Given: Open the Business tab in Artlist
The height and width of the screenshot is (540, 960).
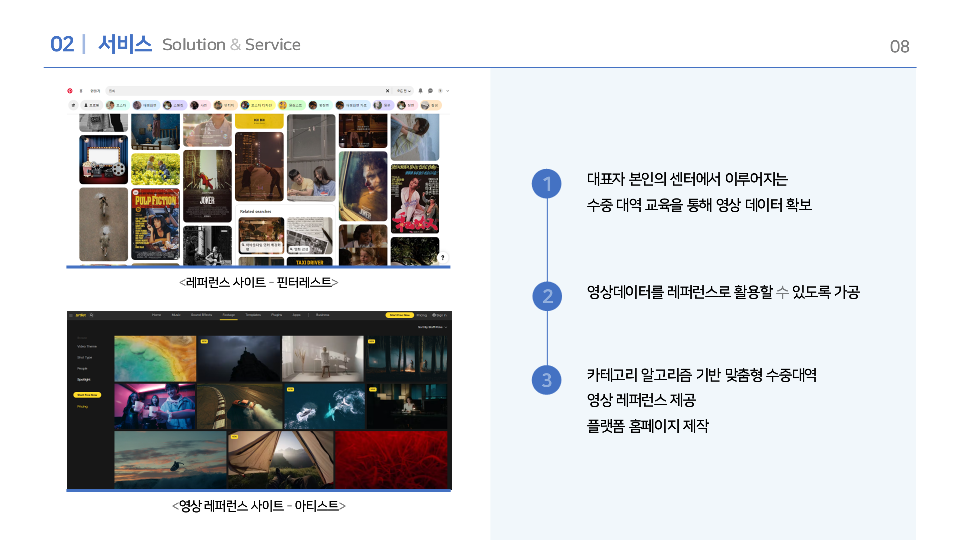Looking at the screenshot, I should 323,315.
